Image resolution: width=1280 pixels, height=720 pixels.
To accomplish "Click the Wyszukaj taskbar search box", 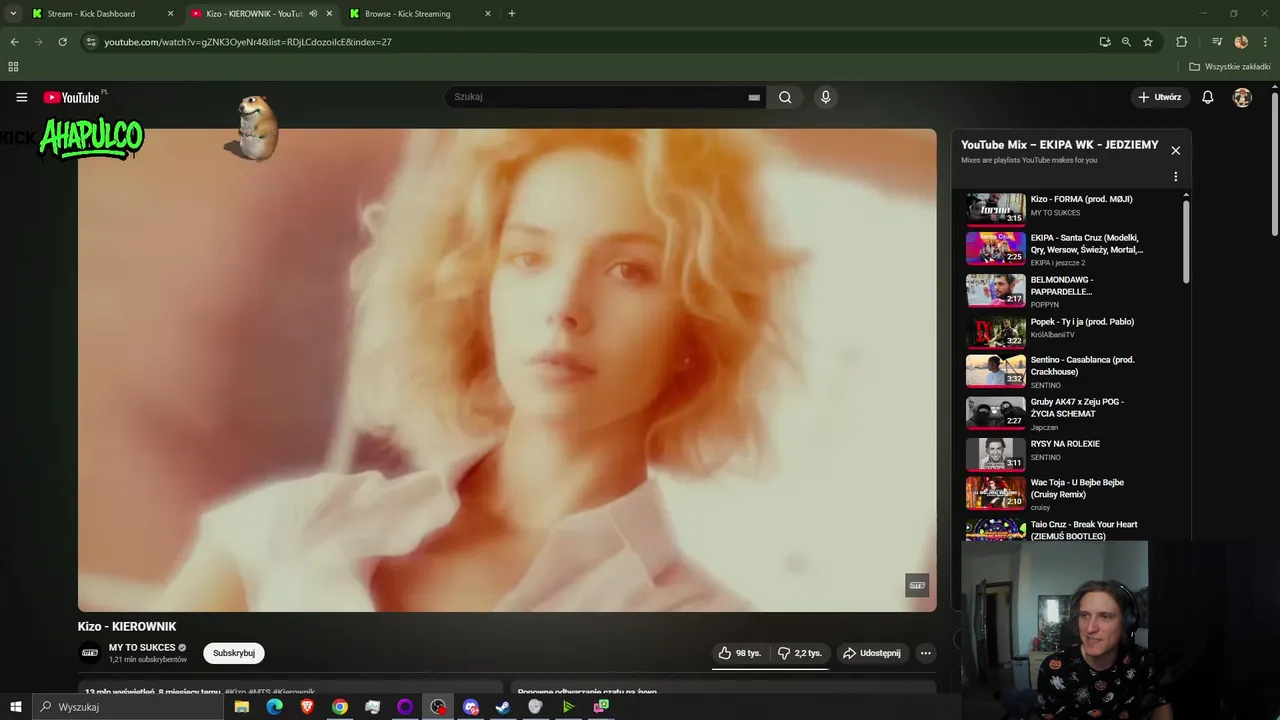I will [x=127, y=707].
